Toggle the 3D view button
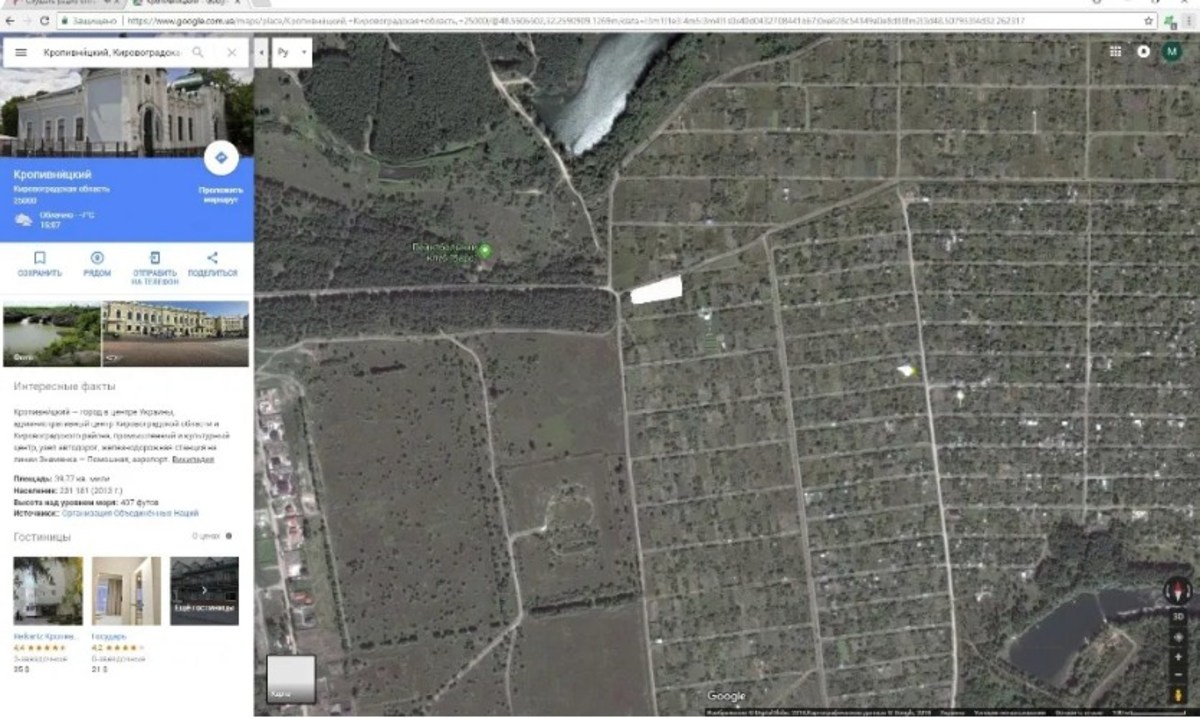Image resolution: width=1200 pixels, height=718 pixels. 1178,617
